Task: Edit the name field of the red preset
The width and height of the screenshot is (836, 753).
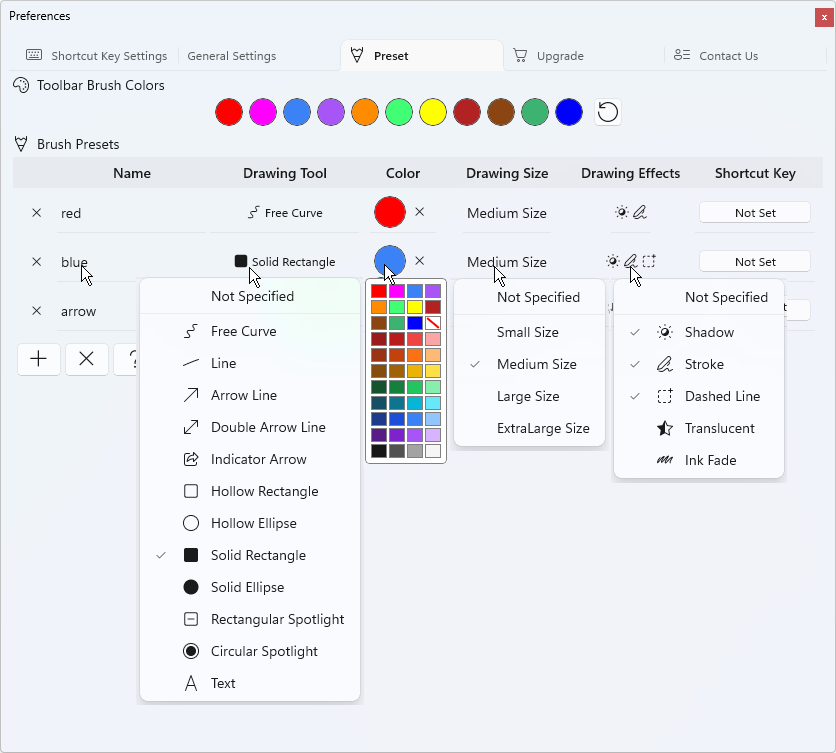Action: pos(131,213)
